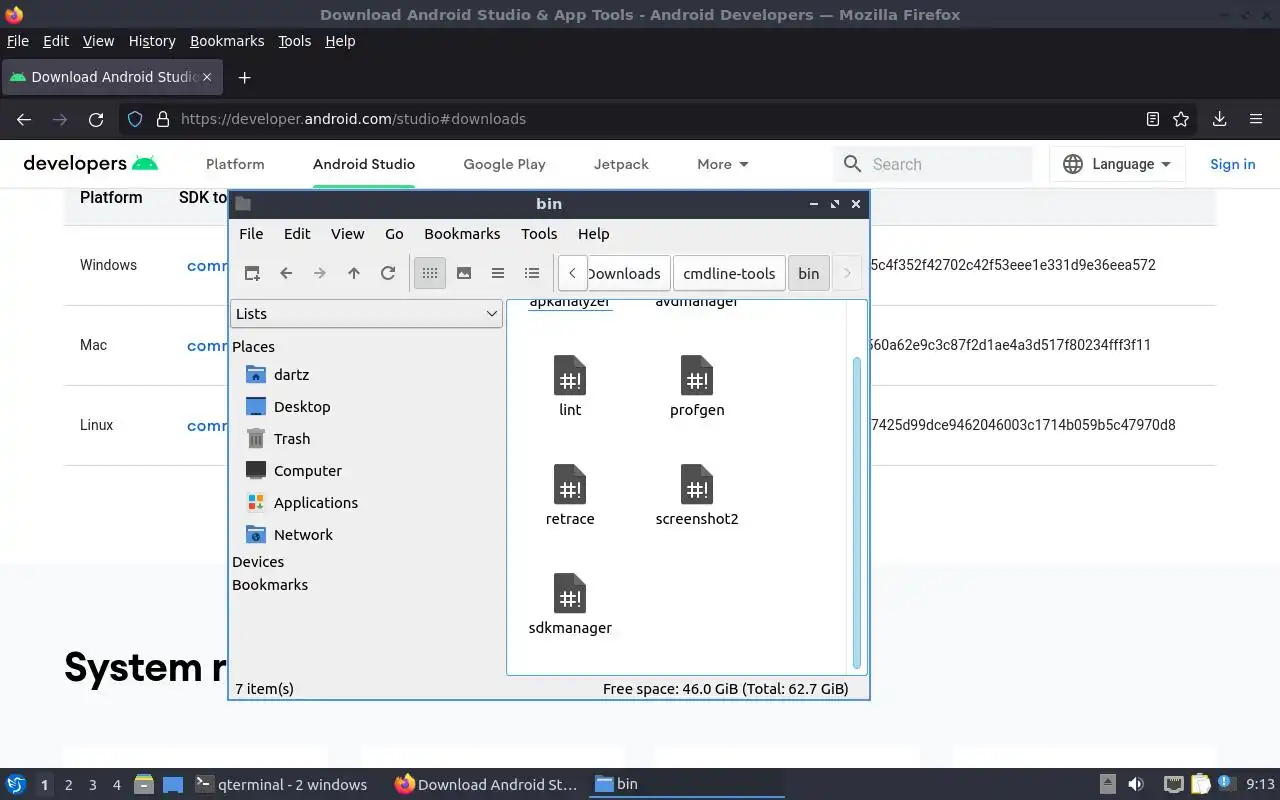The height and width of the screenshot is (800, 1280).
Task: Click bin path button
Action: pos(809,273)
